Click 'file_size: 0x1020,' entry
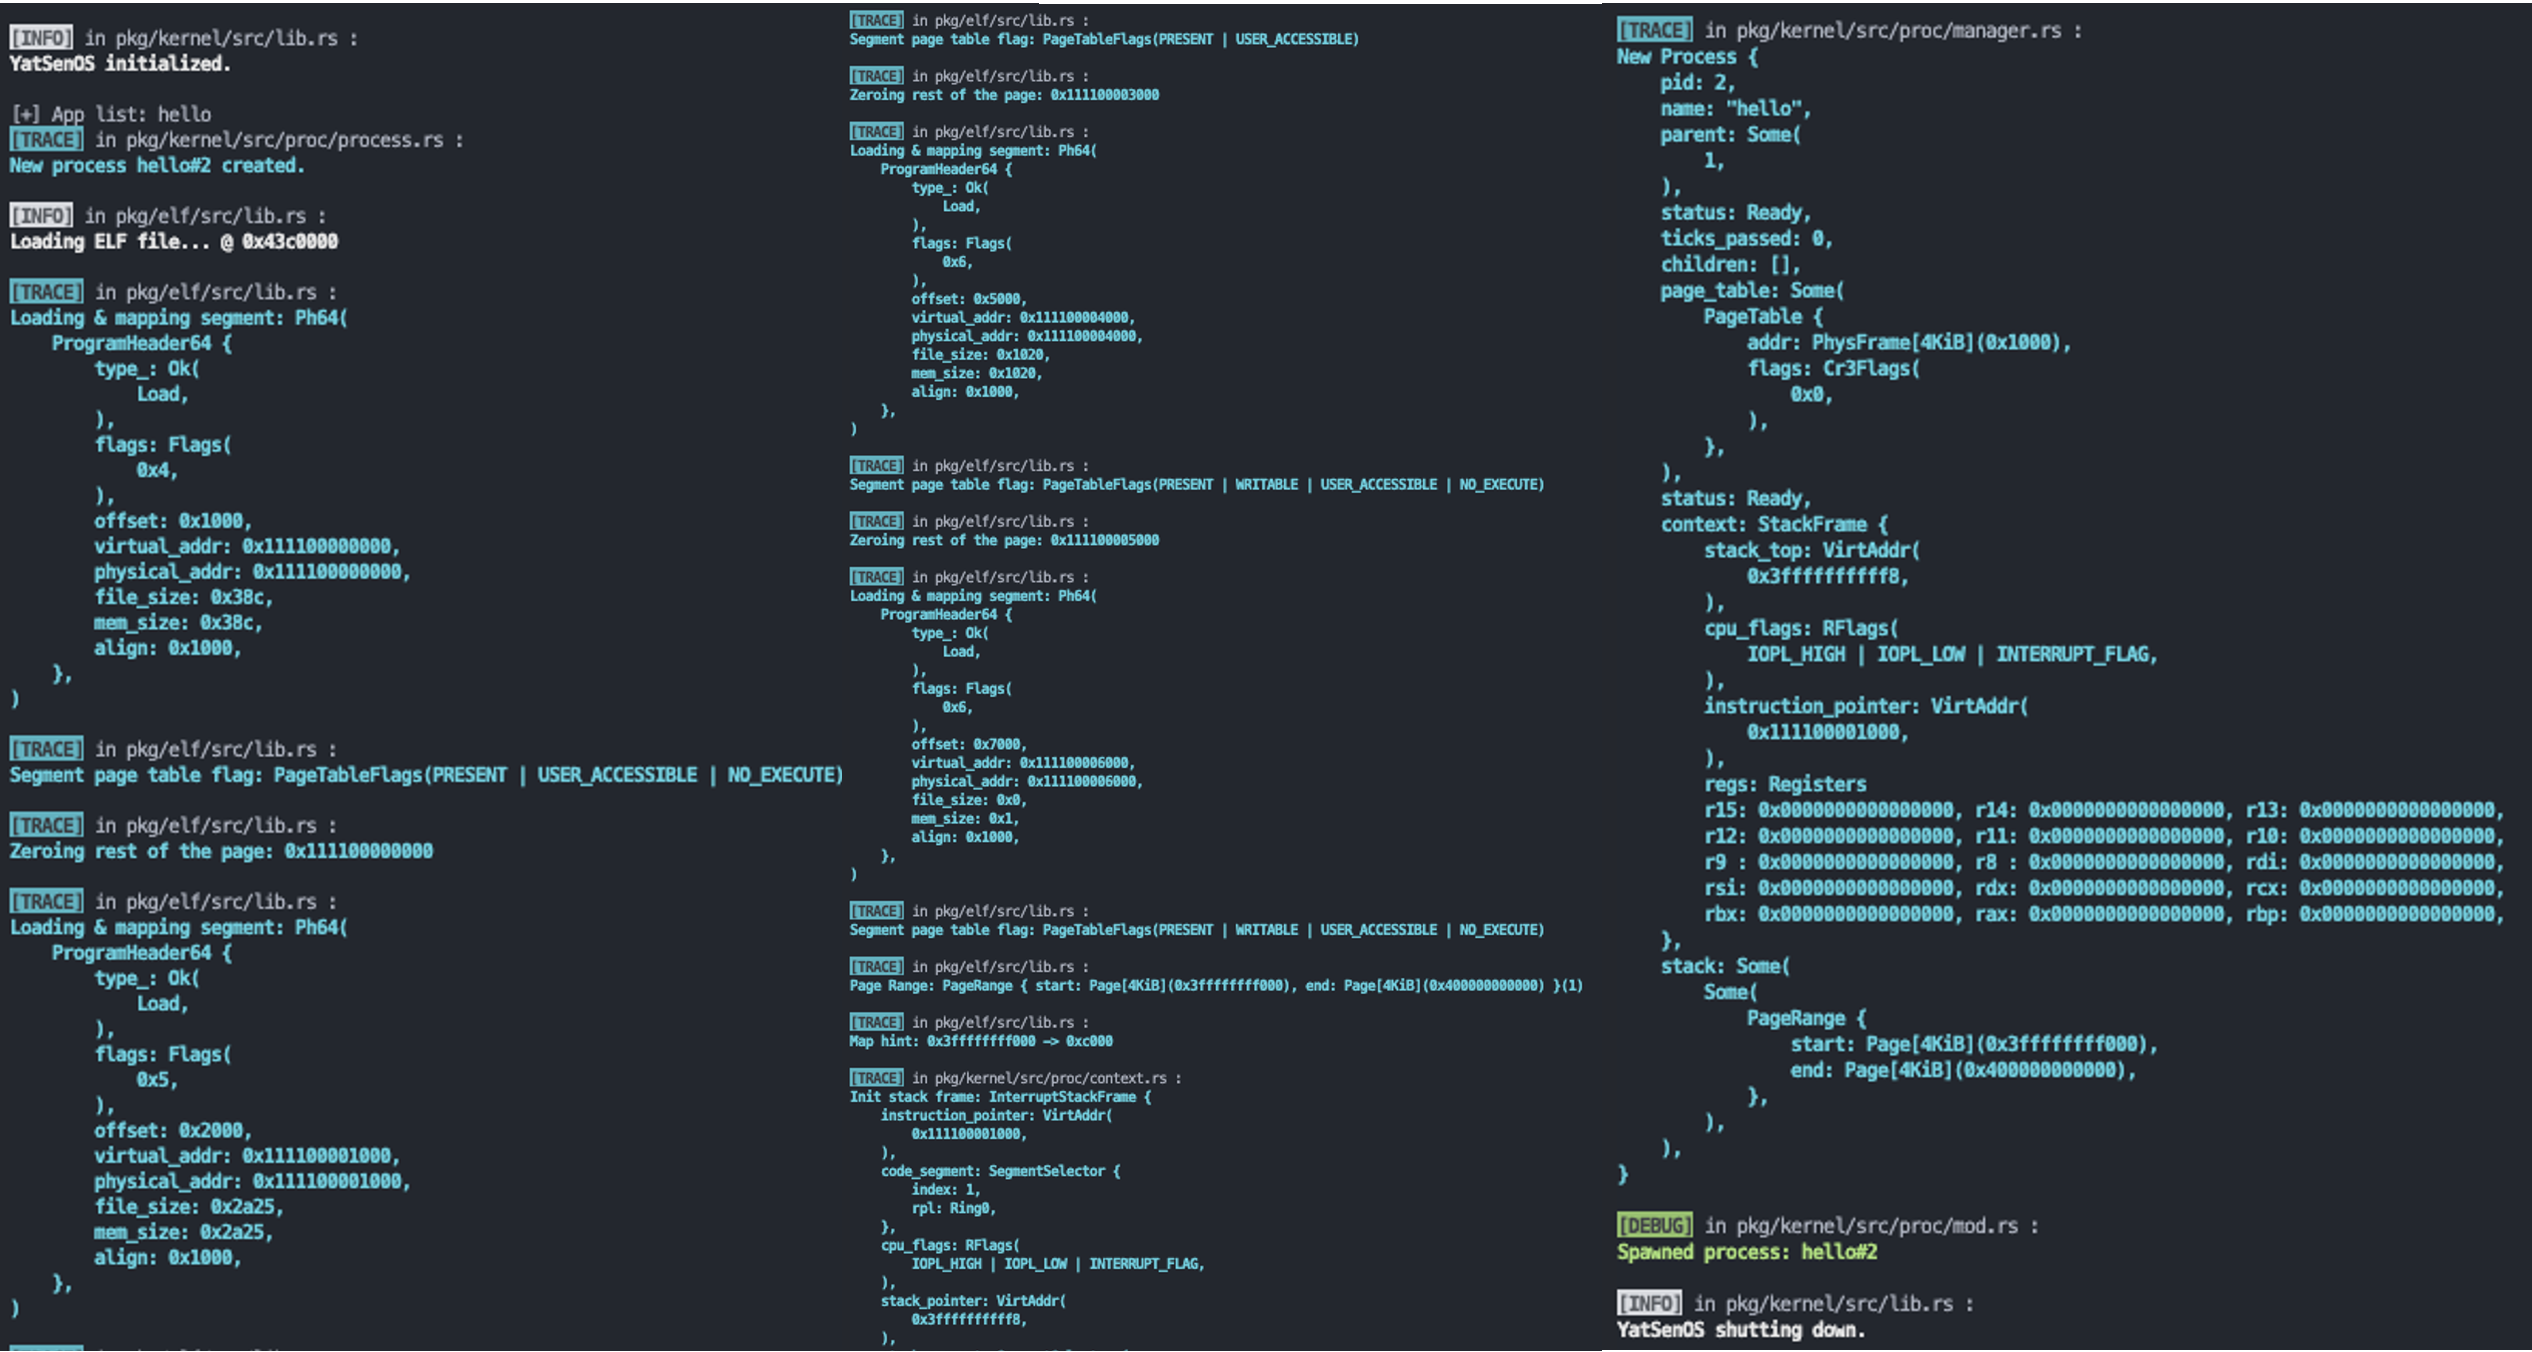The width and height of the screenshot is (2532, 1352). (981, 354)
